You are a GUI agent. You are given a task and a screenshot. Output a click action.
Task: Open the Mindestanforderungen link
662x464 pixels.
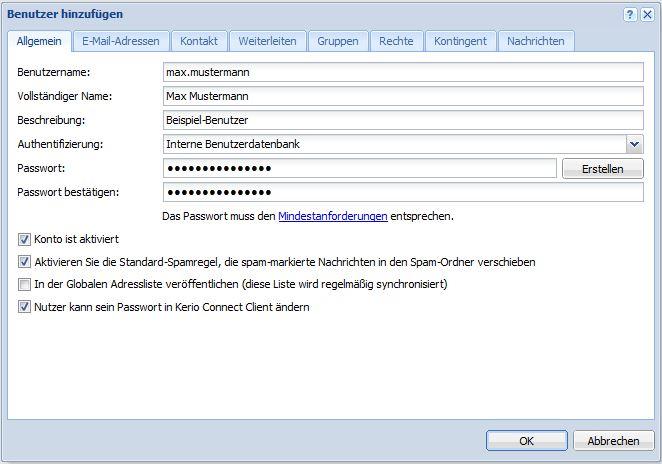pyautogui.click(x=332, y=216)
